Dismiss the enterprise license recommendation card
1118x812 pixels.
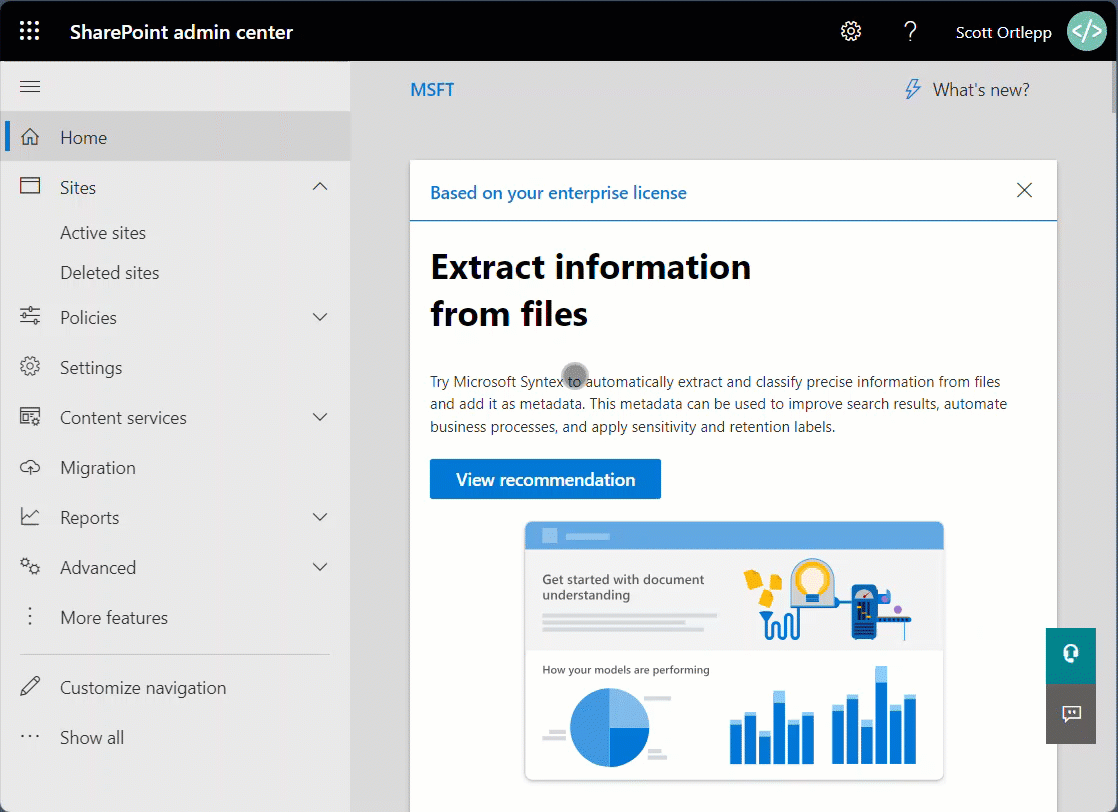[x=1024, y=190]
